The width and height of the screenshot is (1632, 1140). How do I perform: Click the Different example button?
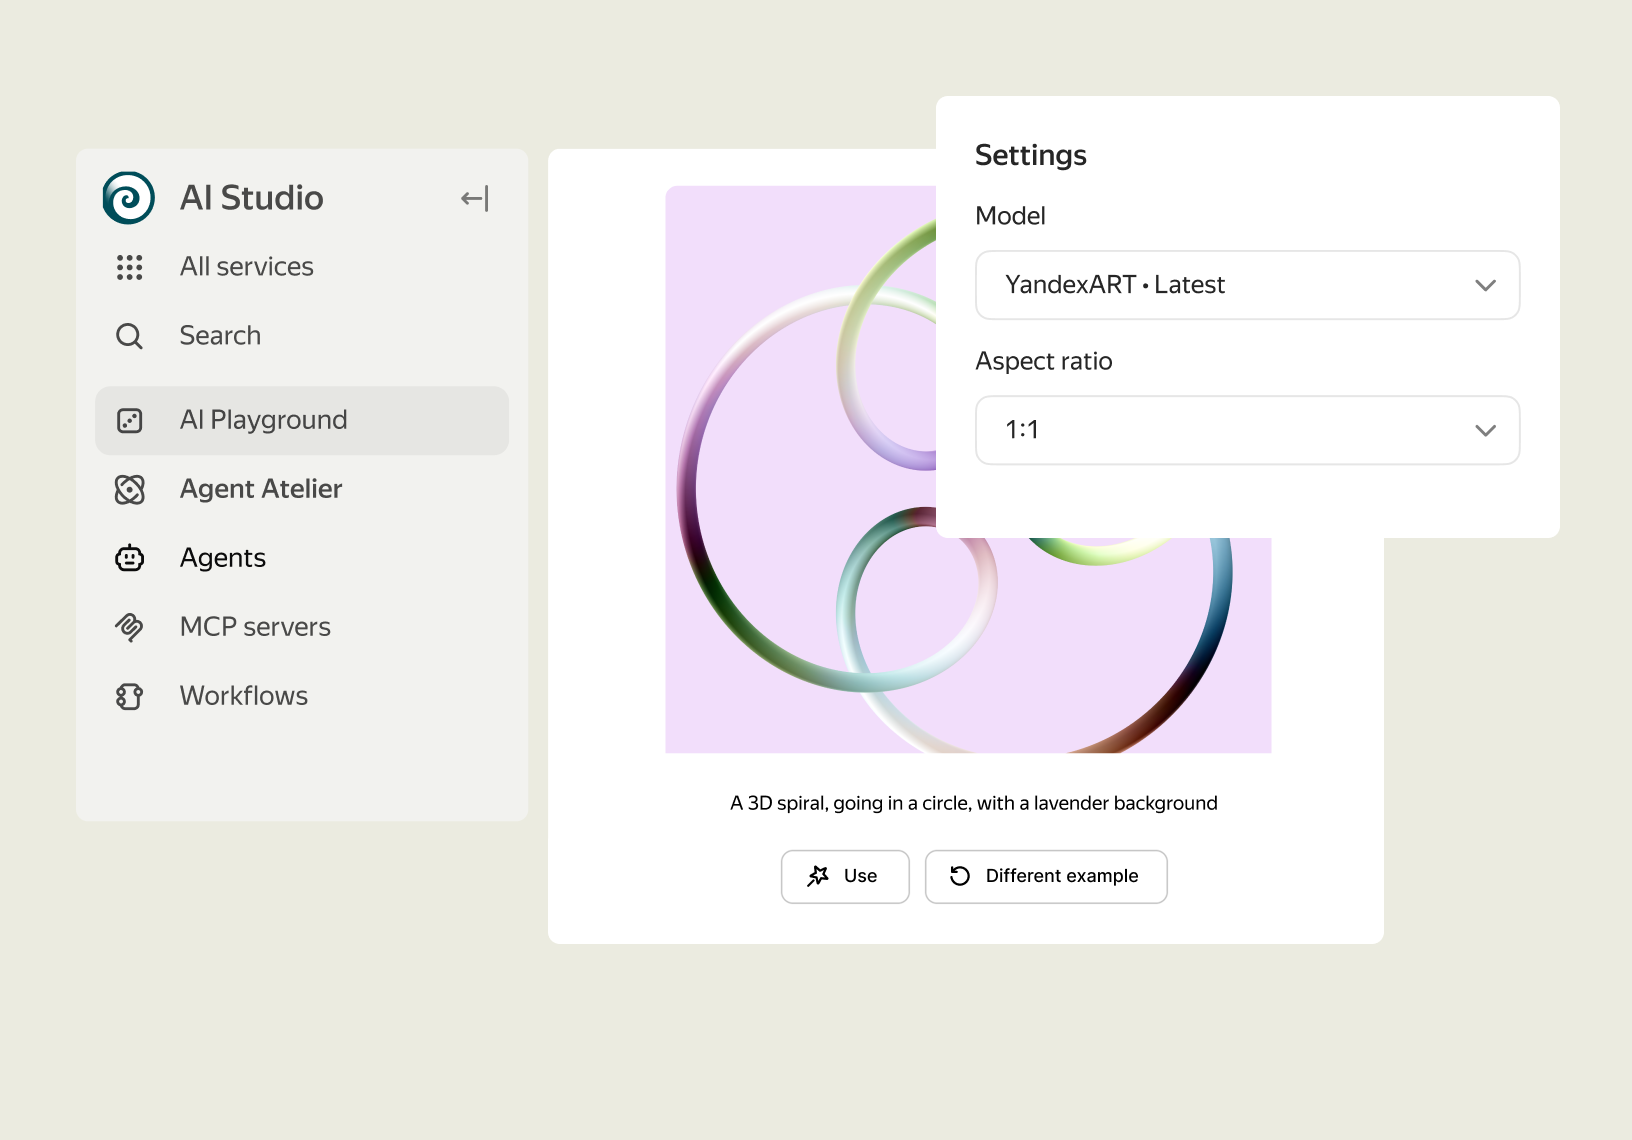pyautogui.click(x=1046, y=876)
